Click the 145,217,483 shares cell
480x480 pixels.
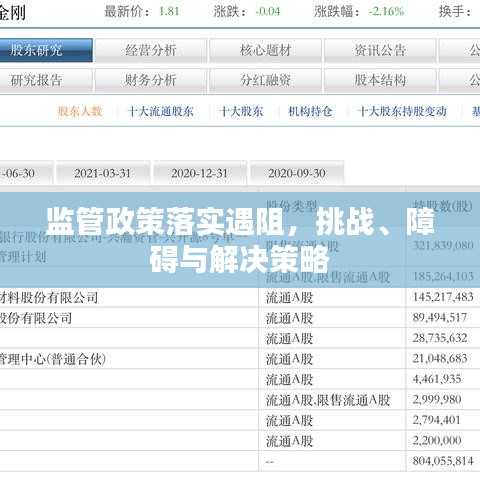click(443, 297)
